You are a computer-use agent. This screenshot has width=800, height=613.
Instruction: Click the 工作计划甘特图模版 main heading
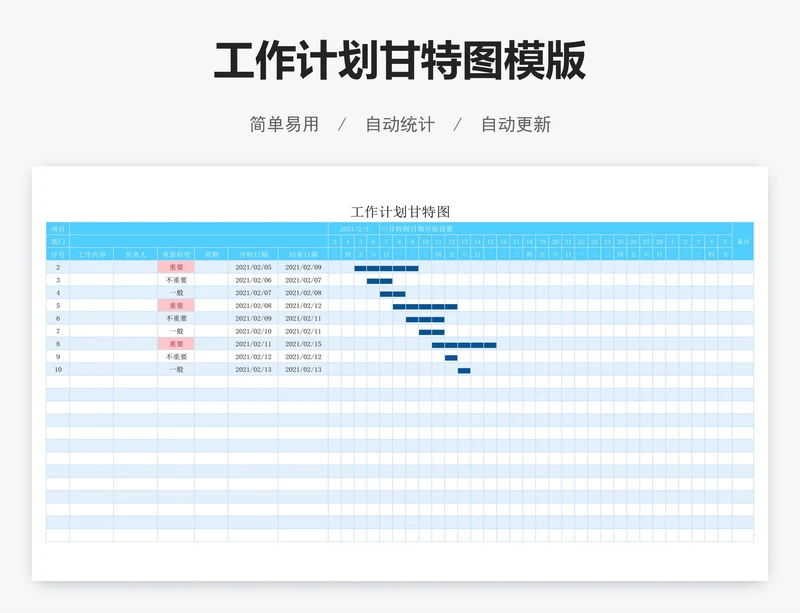pyautogui.click(x=399, y=61)
